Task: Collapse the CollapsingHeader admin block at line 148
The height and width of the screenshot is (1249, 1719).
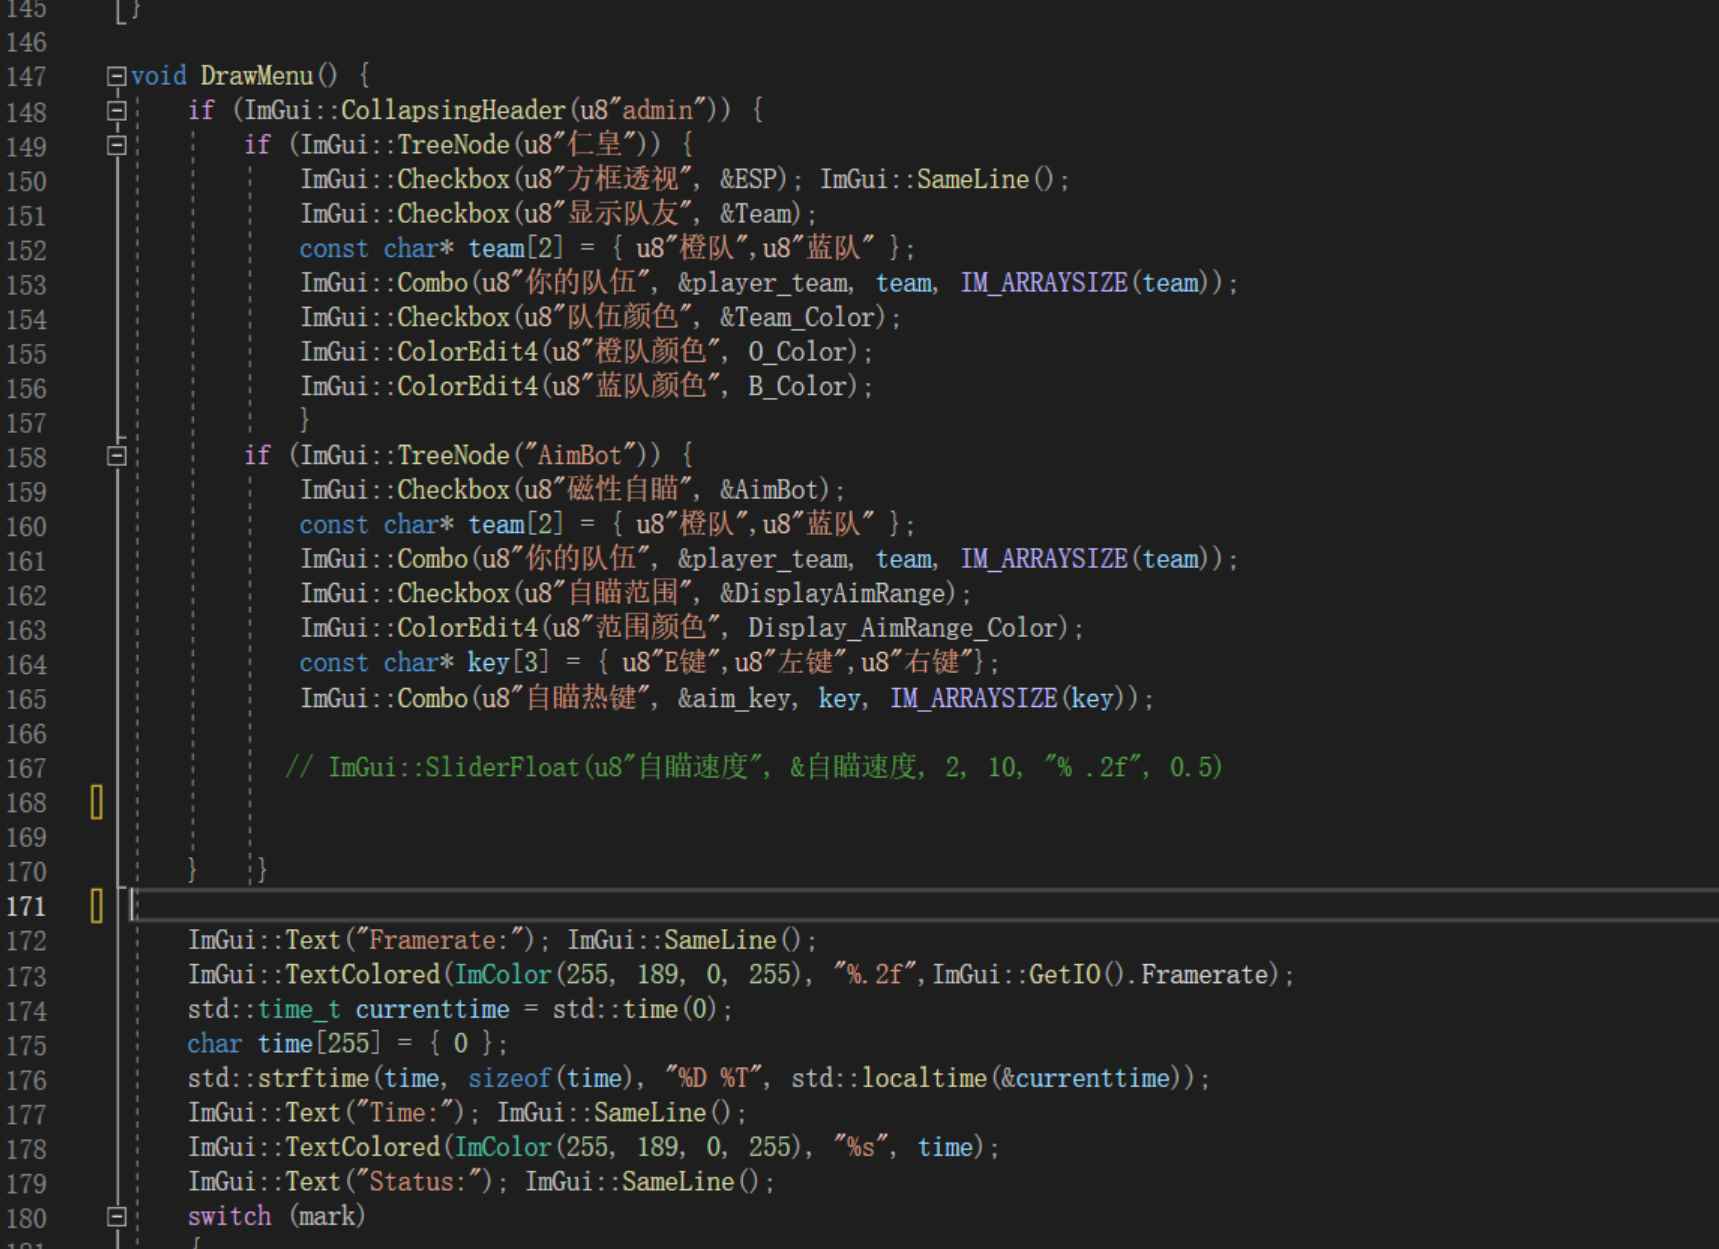Action: [x=117, y=110]
